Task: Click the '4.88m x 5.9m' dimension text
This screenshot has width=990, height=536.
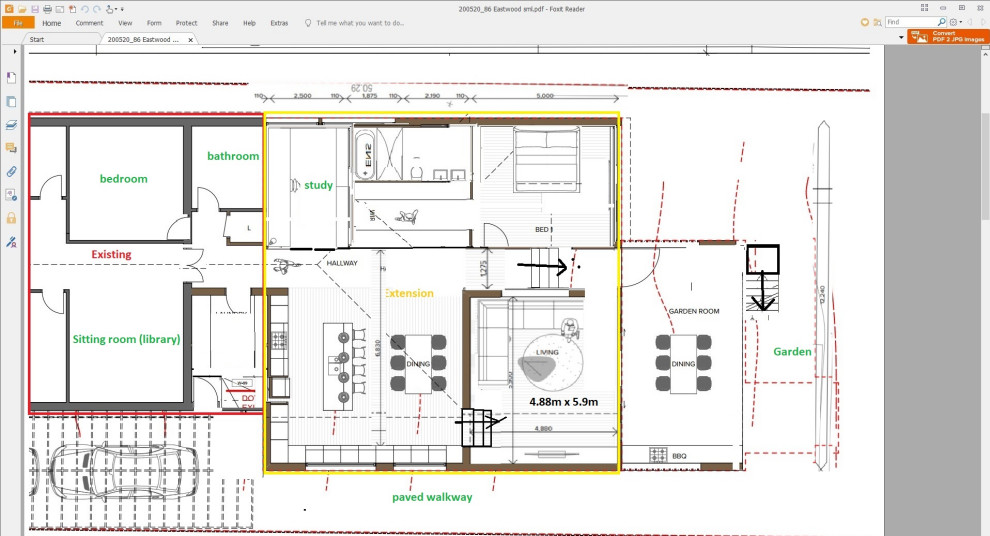Action: click(564, 402)
